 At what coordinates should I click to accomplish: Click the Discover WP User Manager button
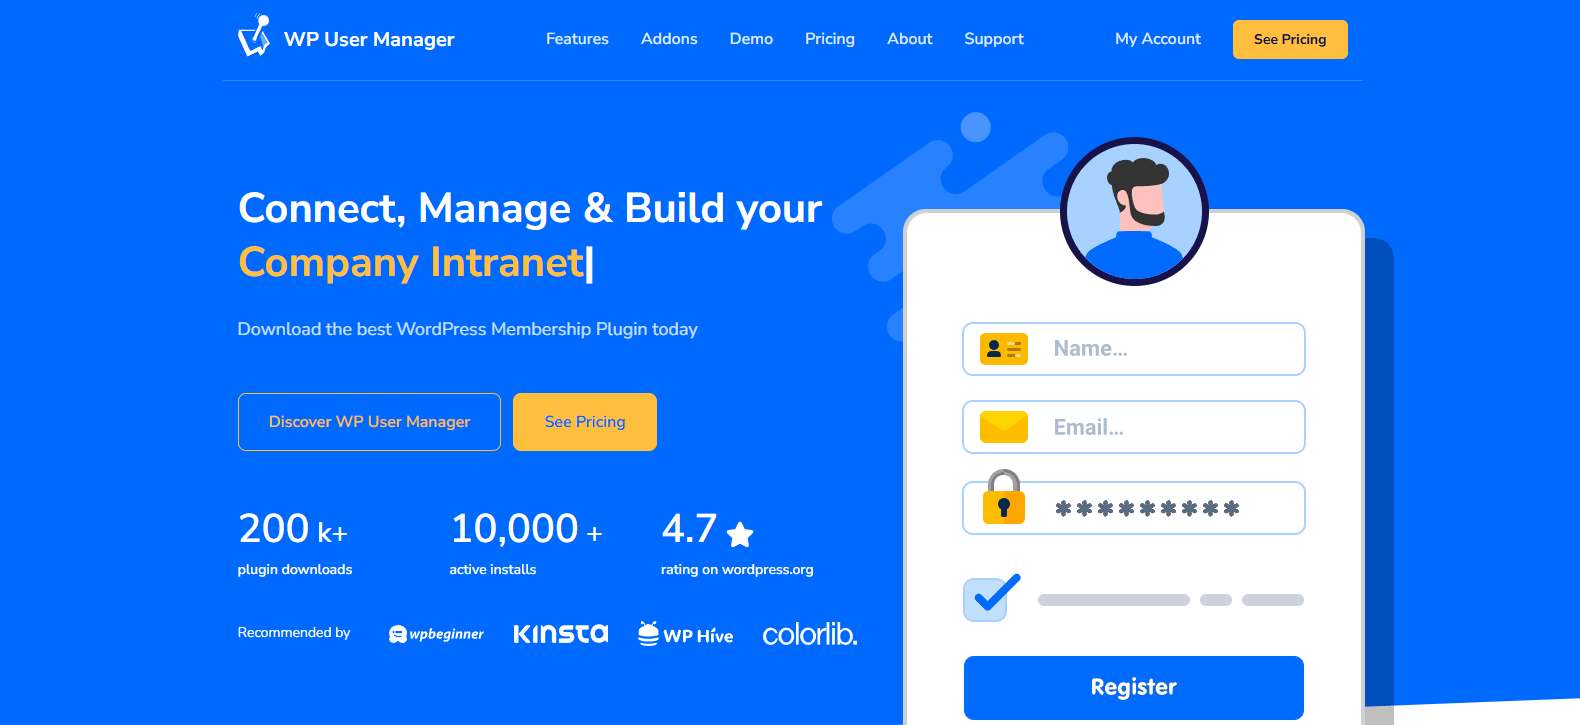369,422
